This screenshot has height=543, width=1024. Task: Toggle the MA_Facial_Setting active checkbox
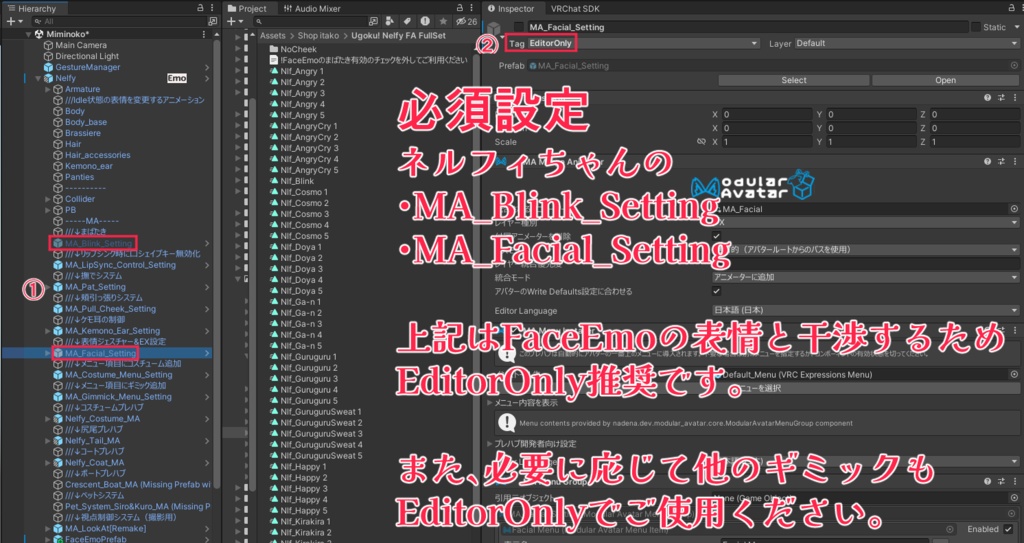pos(519,27)
